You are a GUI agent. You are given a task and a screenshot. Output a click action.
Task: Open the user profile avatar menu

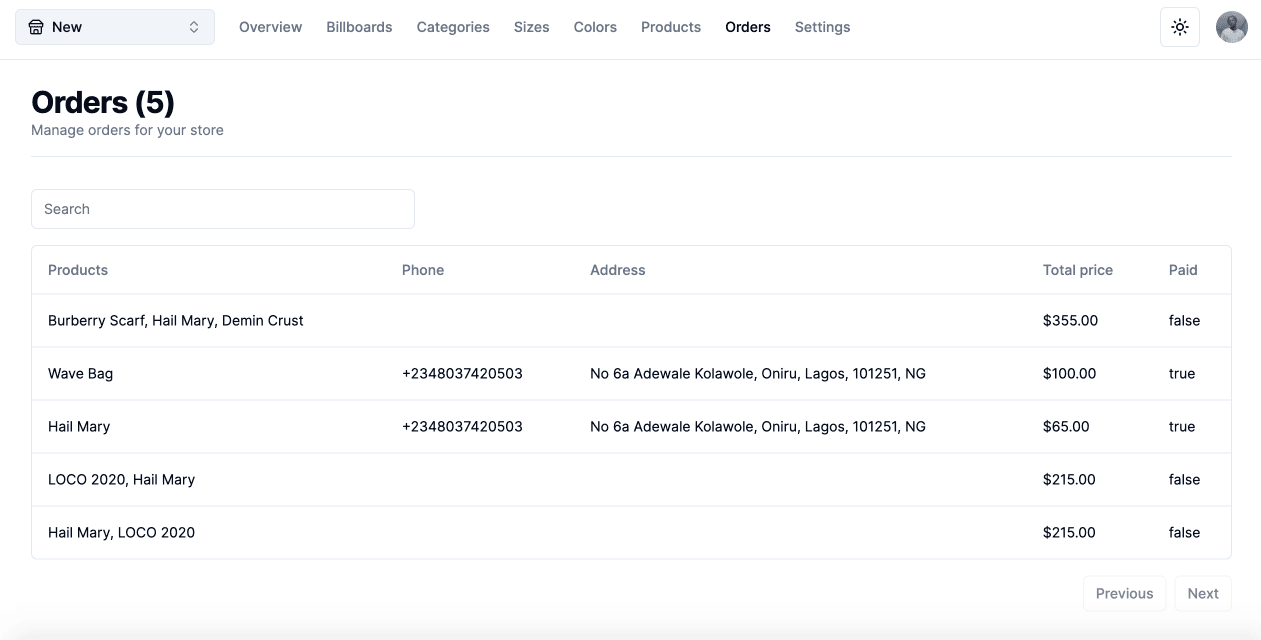(1231, 27)
